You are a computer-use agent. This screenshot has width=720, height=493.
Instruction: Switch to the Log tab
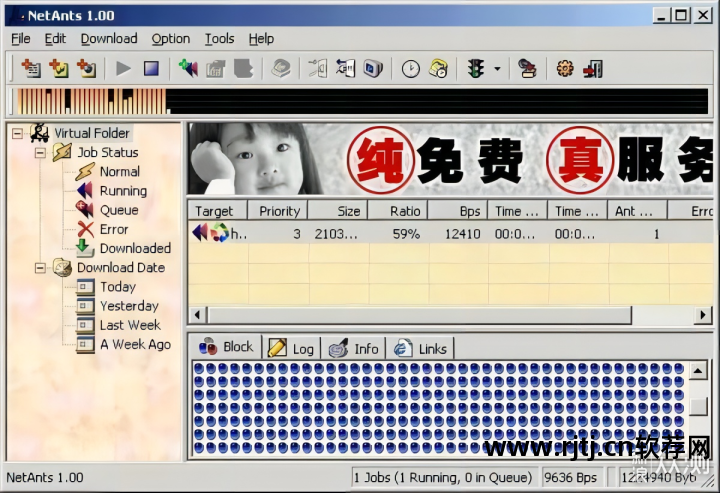point(291,348)
